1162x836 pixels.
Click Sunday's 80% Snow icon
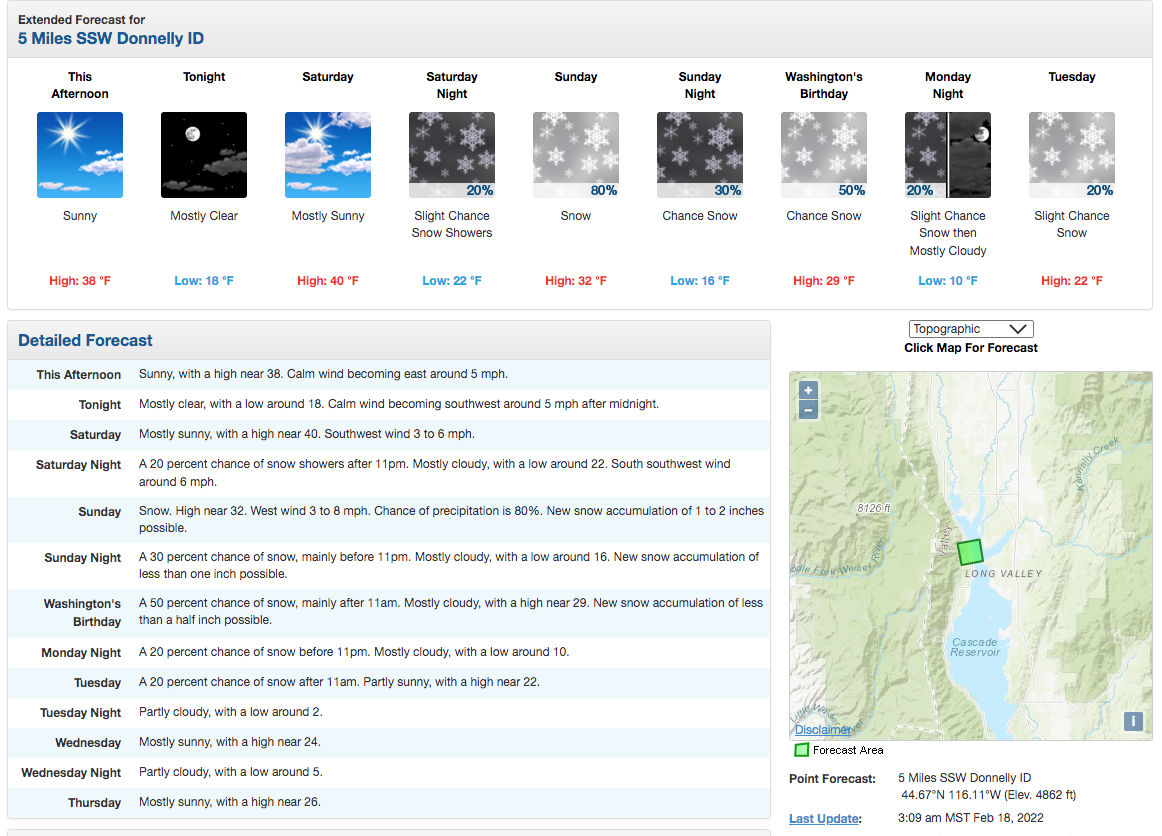(x=576, y=155)
